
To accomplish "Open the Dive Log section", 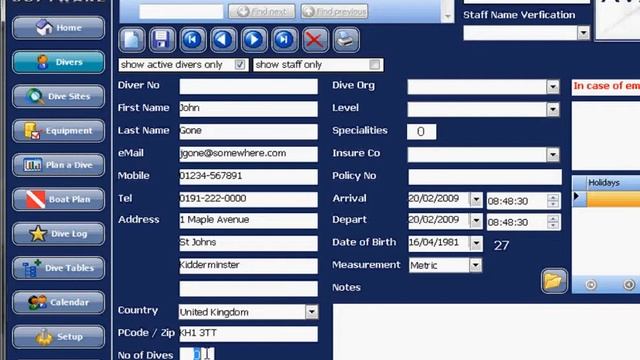I will (x=58, y=233).
